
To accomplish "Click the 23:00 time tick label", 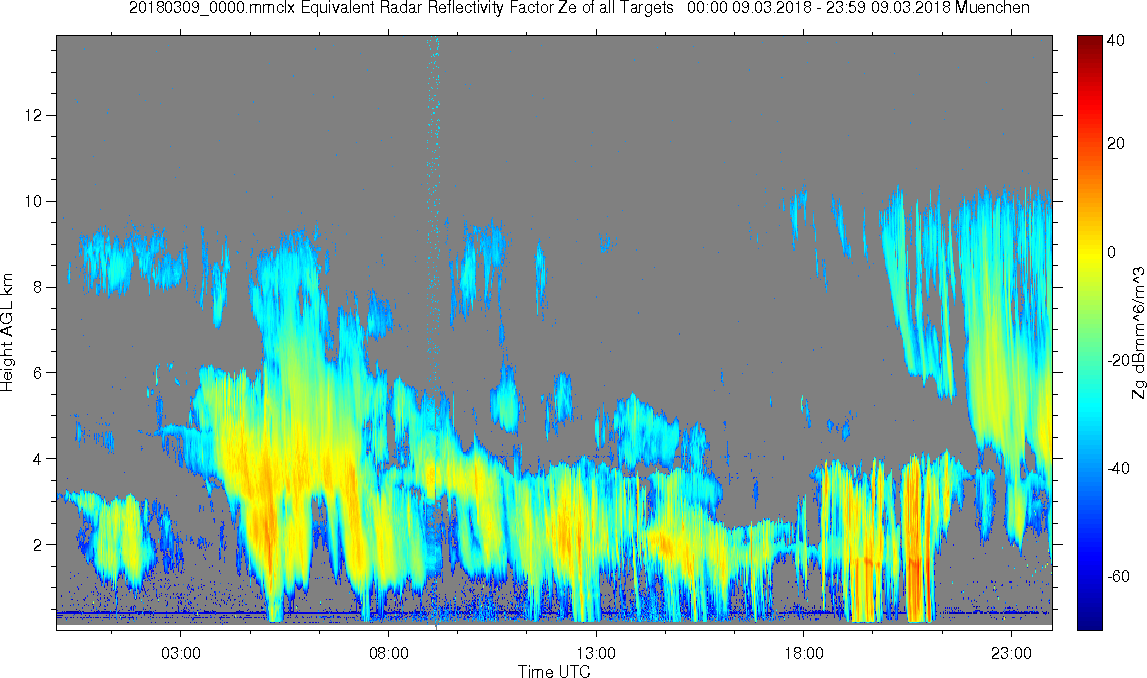I will pyautogui.click(x=1012, y=653).
